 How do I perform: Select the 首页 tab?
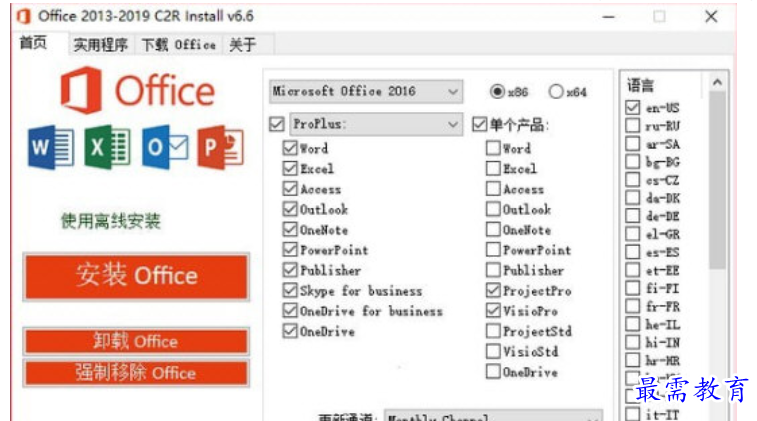[33, 43]
